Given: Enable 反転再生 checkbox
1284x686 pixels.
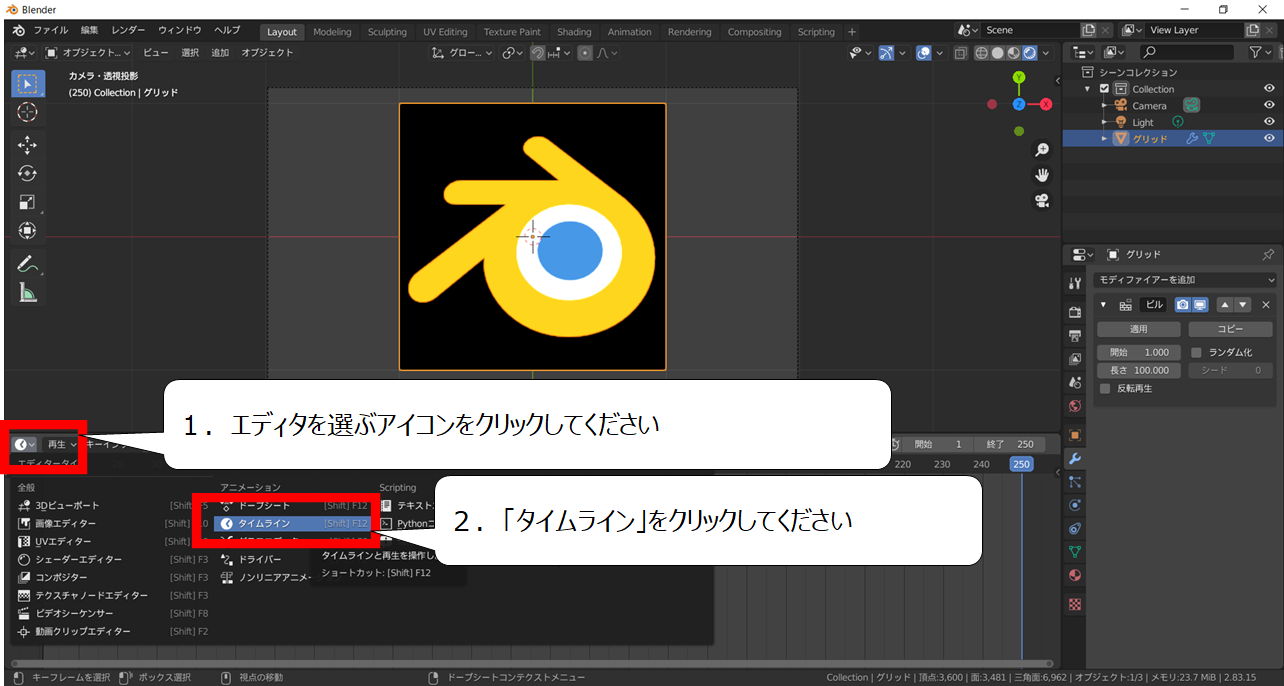Looking at the screenshot, I should coord(1105,388).
